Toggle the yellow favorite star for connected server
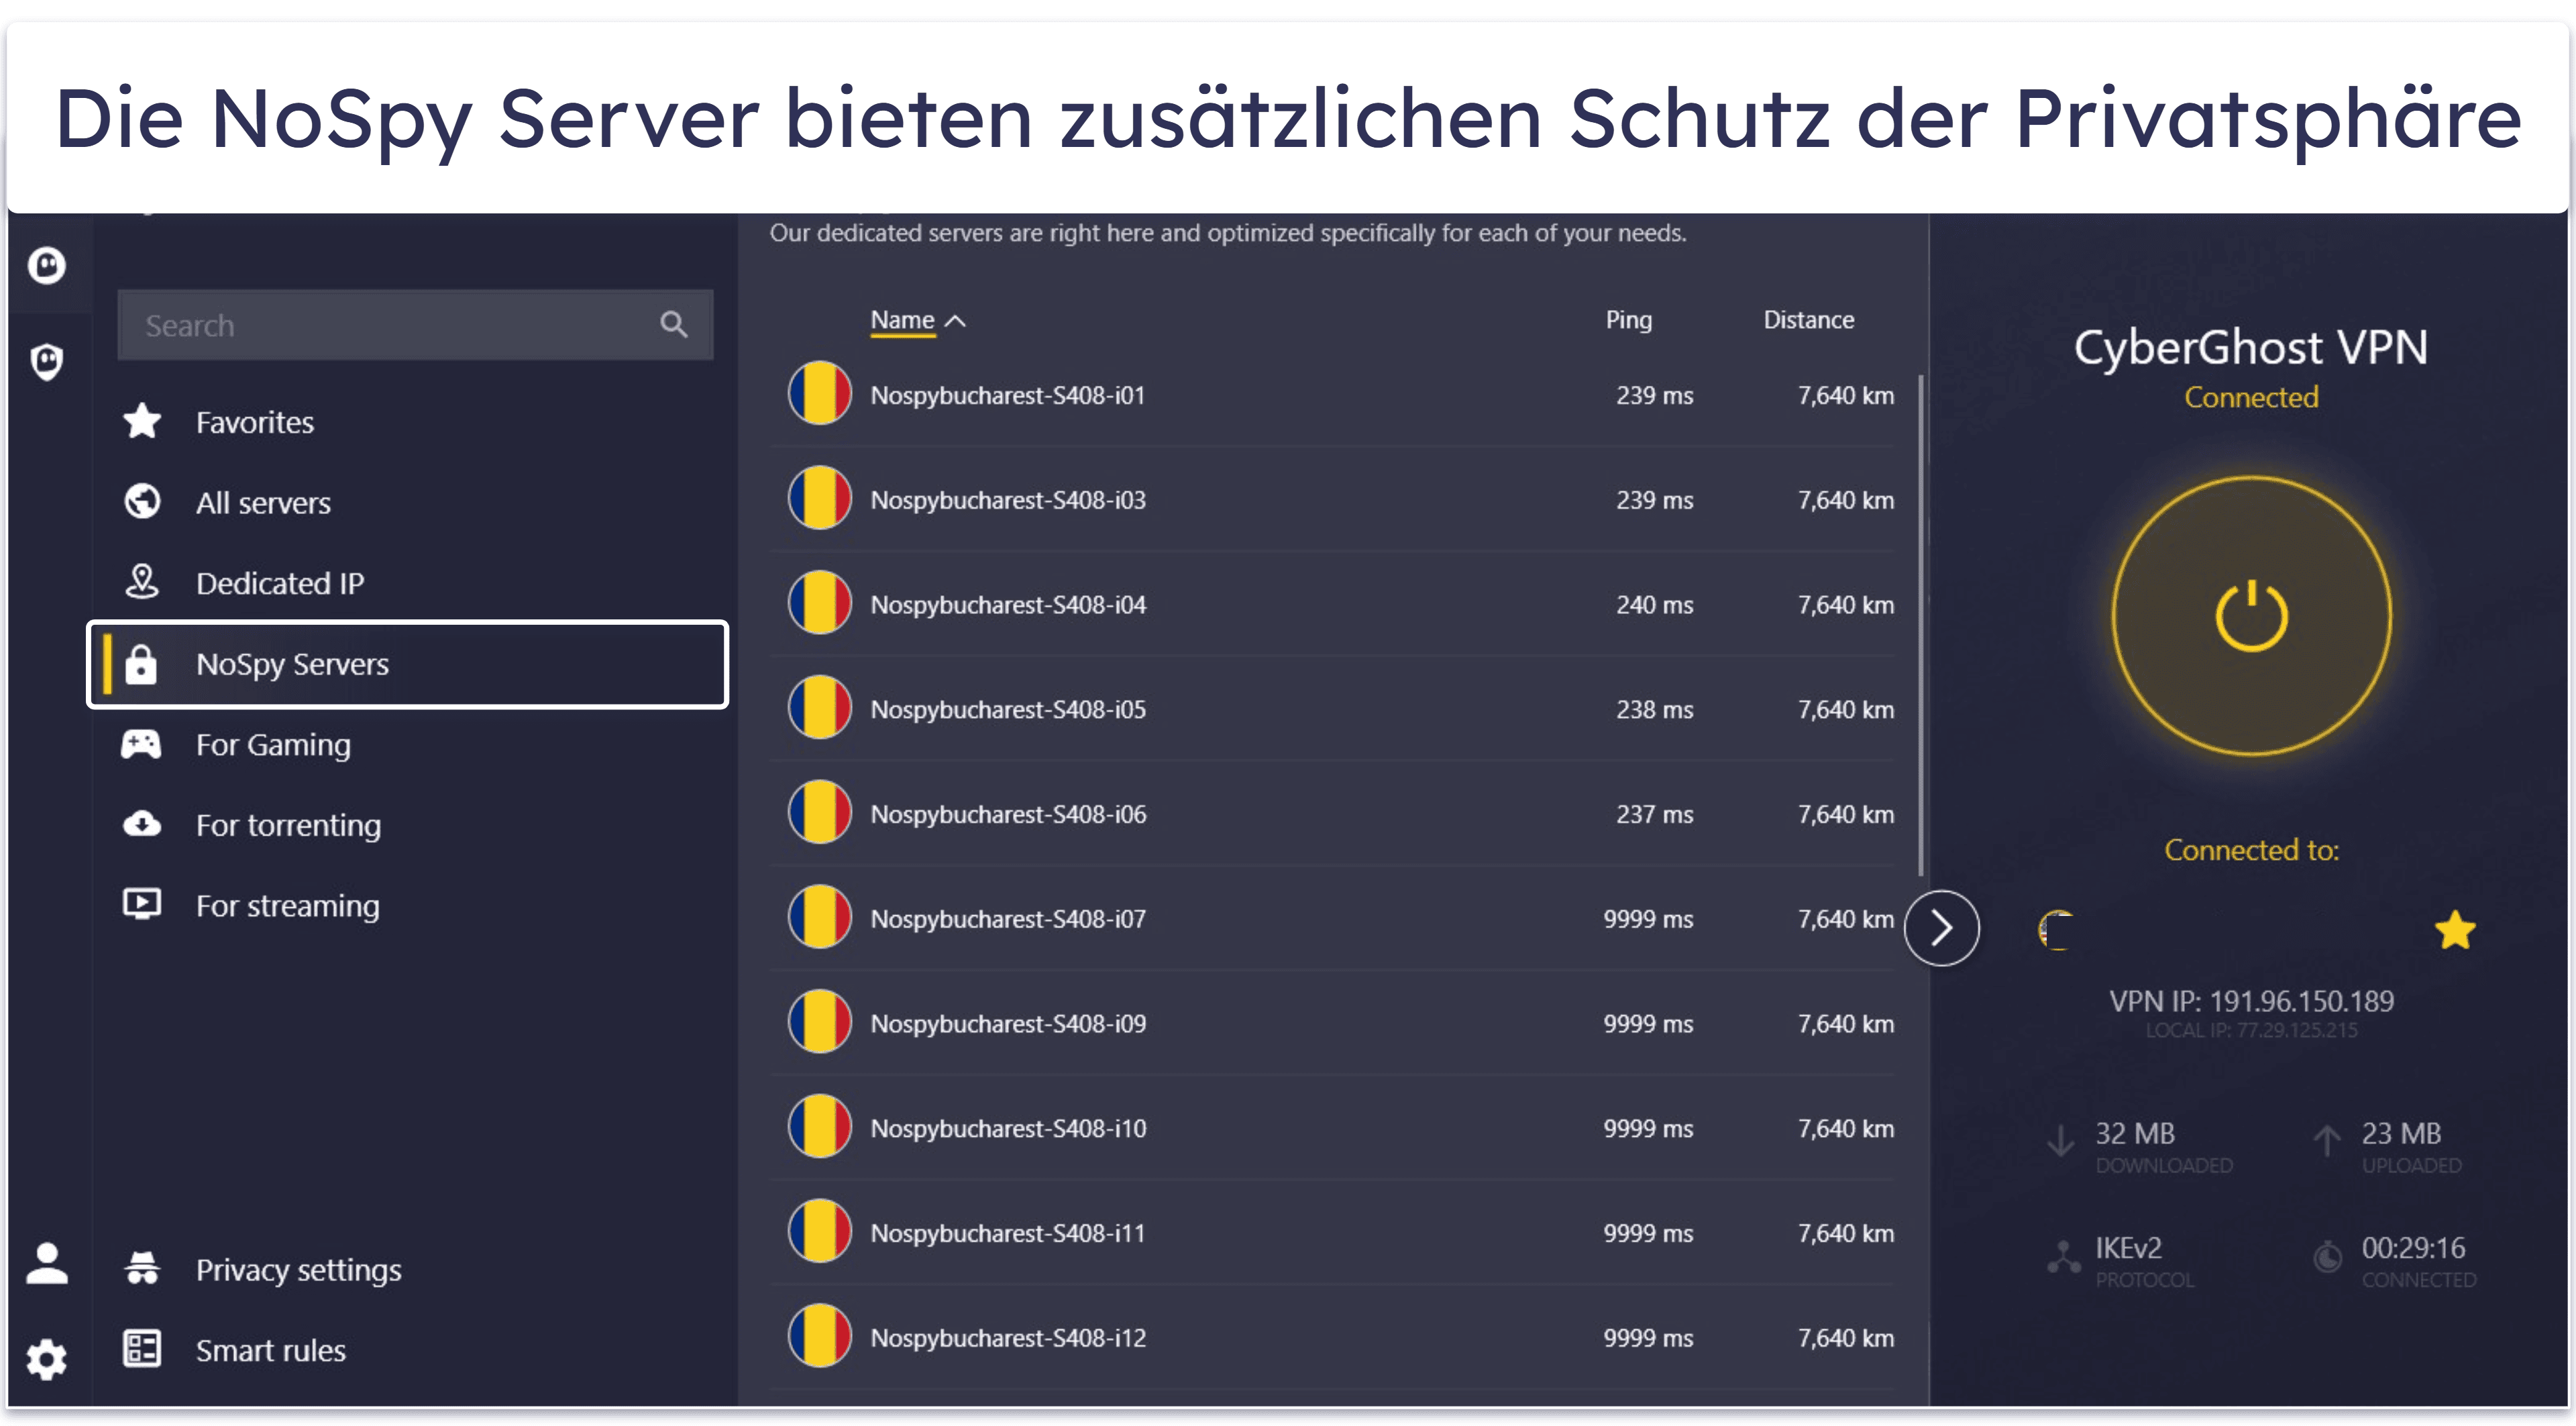Screen dimensions: 2576x1426 tap(2455, 930)
